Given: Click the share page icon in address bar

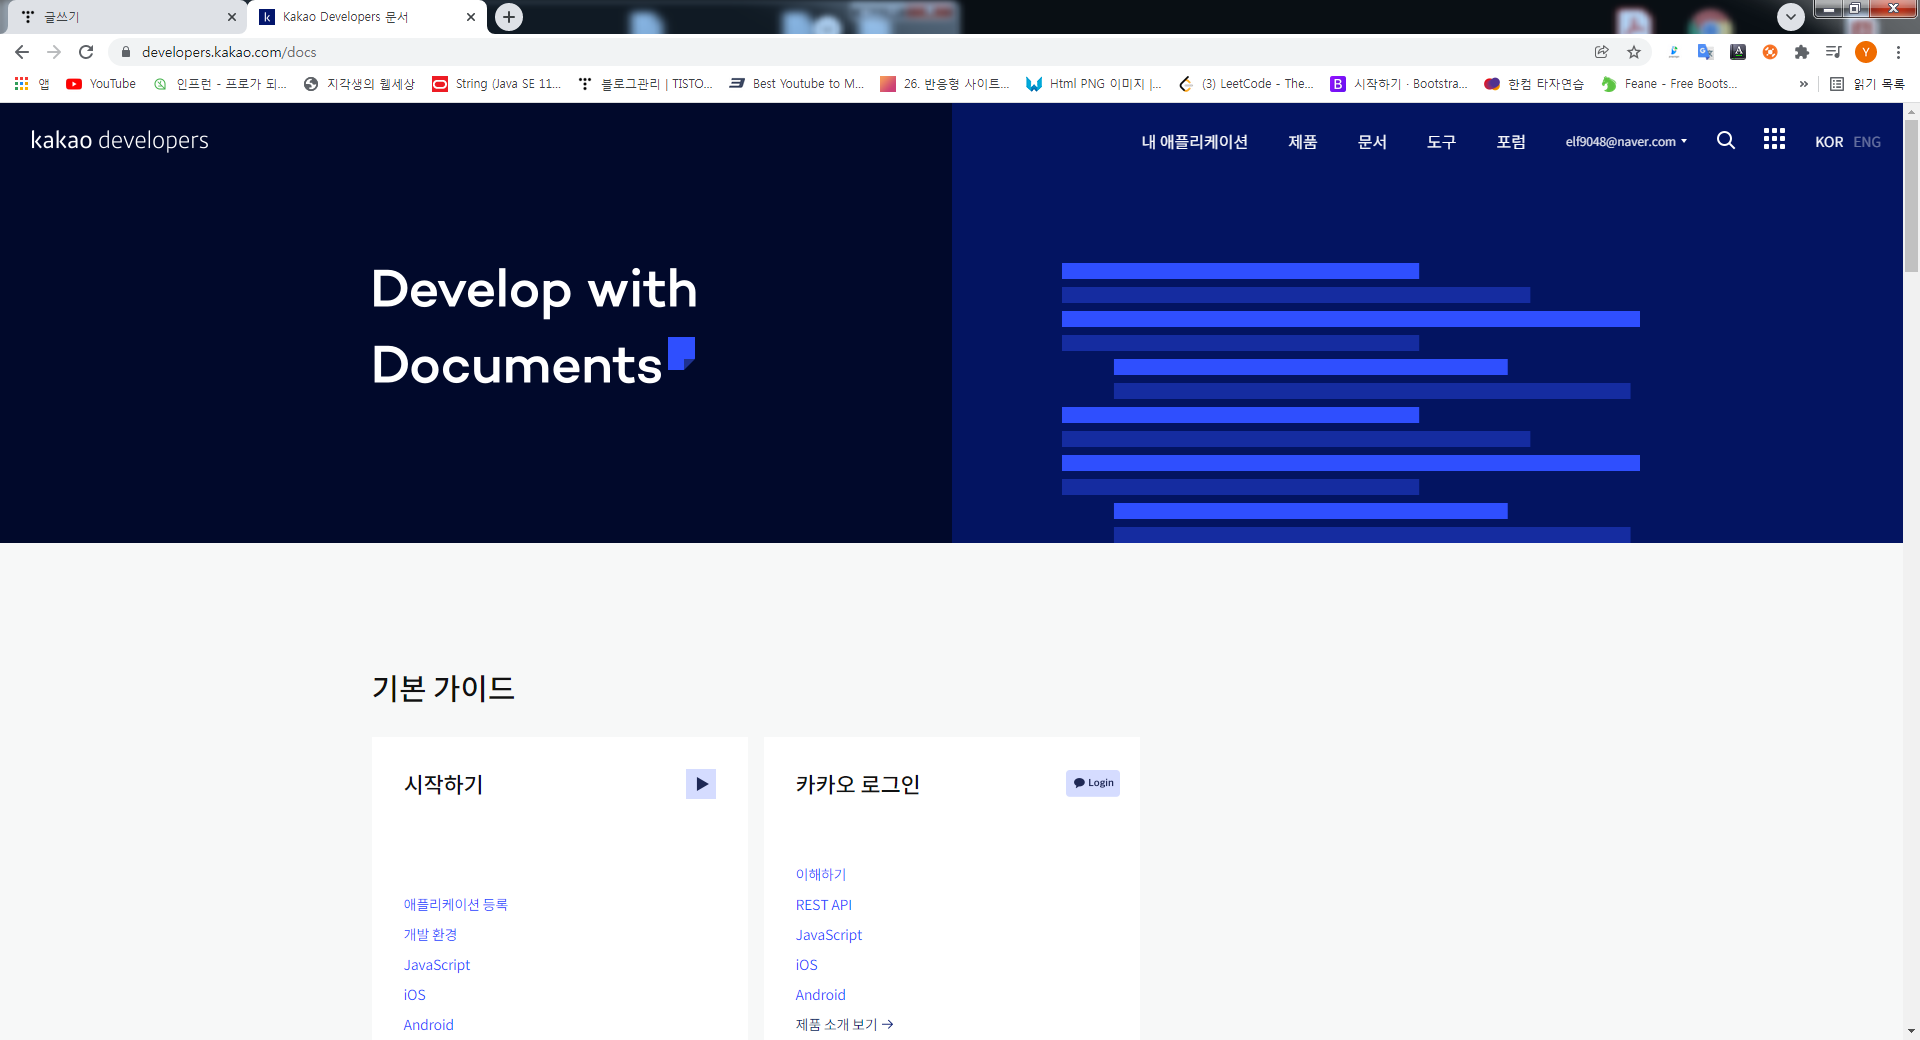Looking at the screenshot, I should (1602, 52).
